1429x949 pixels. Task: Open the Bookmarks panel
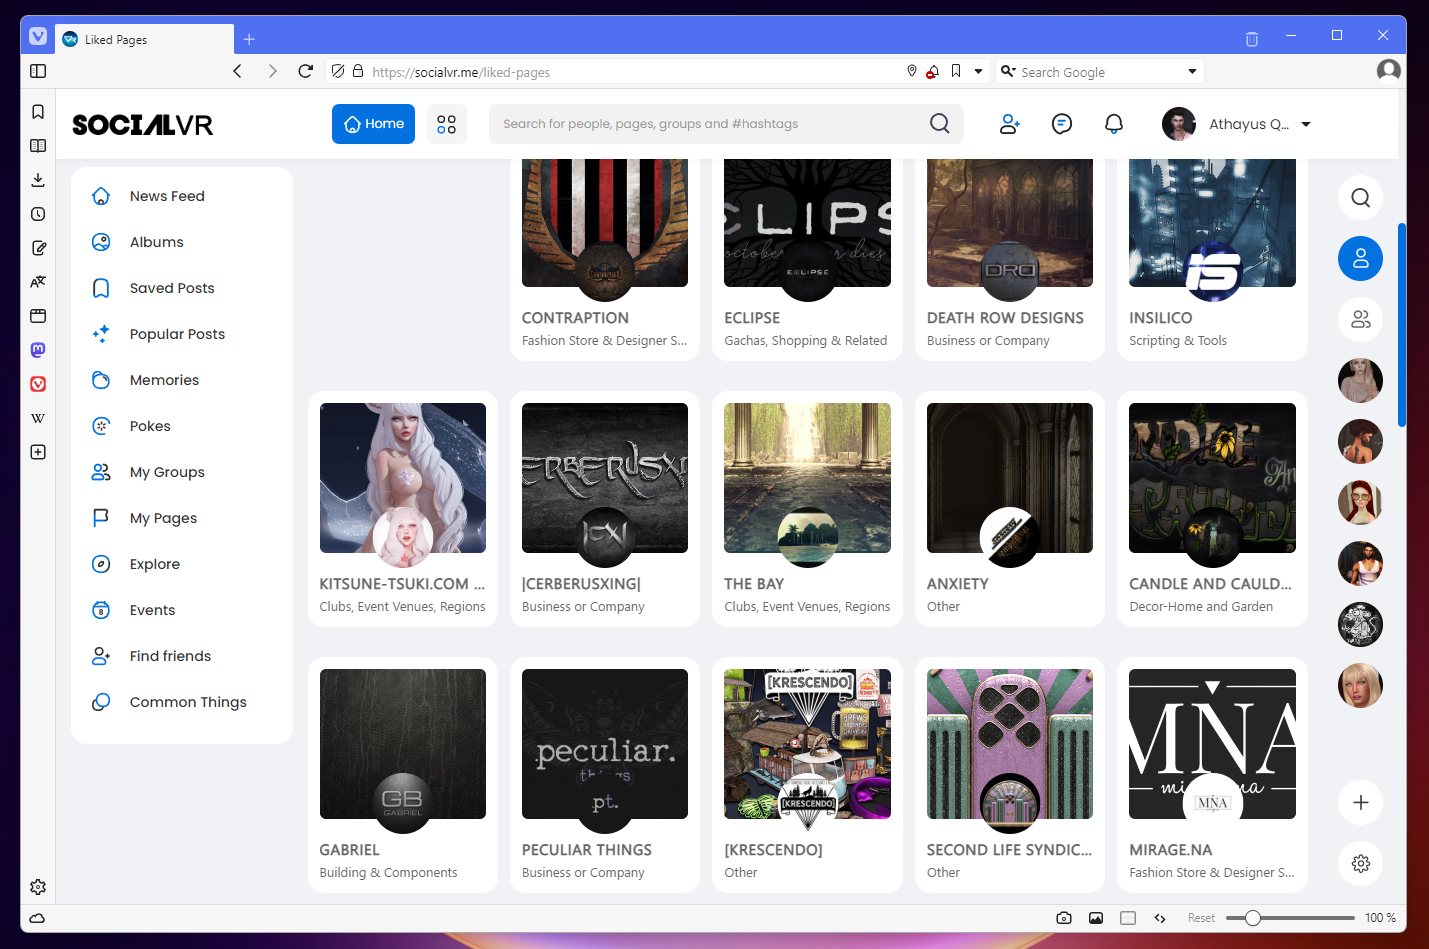click(38, 112)
